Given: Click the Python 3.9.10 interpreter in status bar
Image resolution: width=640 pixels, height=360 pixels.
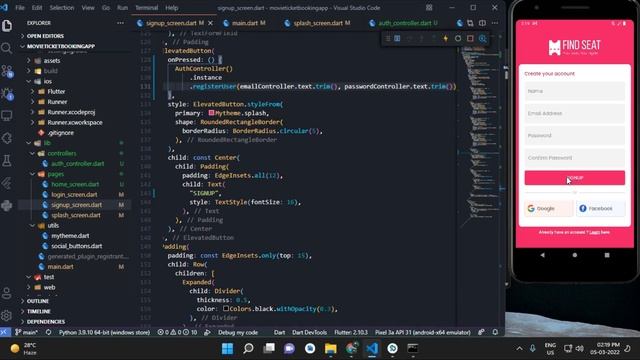Looking at the screenshot, I should [x=104, y=332].
